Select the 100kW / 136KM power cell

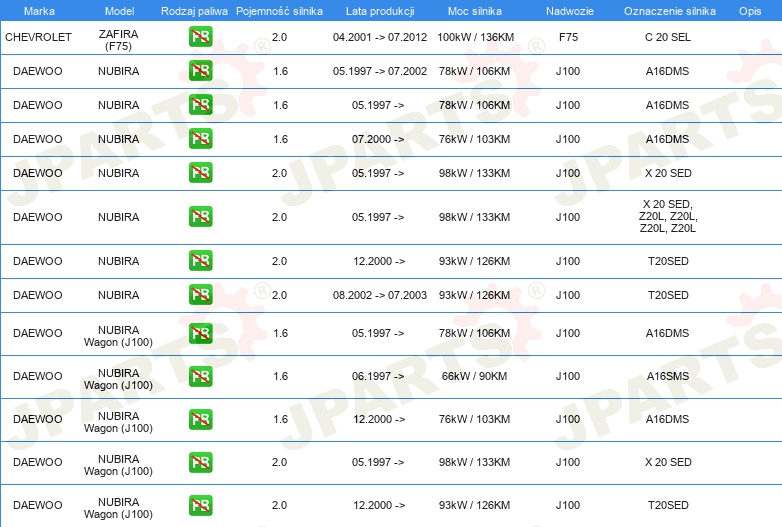coord(475,37)
